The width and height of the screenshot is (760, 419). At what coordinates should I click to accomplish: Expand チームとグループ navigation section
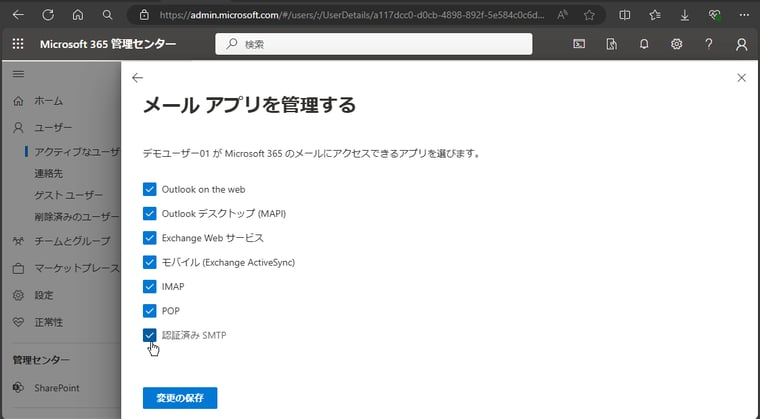pos(72,241)
